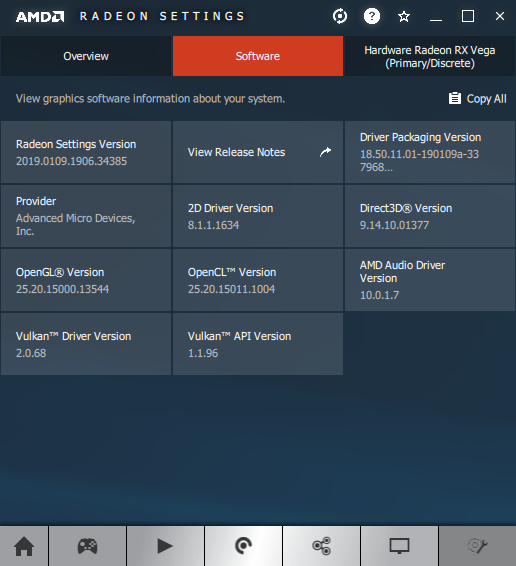This screenshot has height=566, width=516.
Task: Open Hardware Radeon RX Vega tab
Action: point(430,56)
